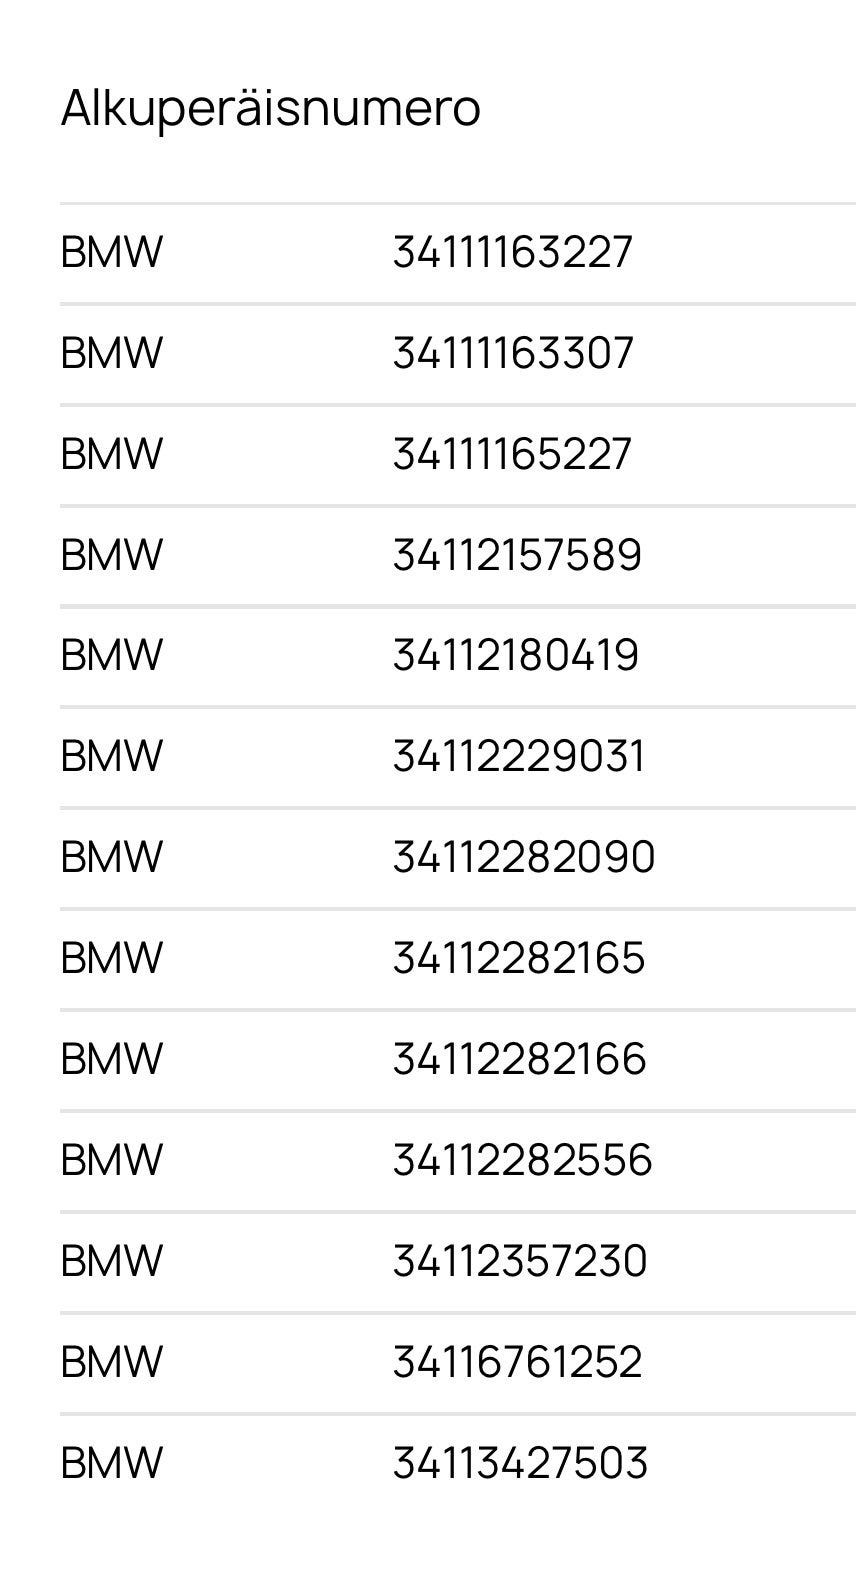Select BMW label beside 34112229031
The width and height of the screenshot is (856, 1589).
pyautogui.click(x=111, y=756)
